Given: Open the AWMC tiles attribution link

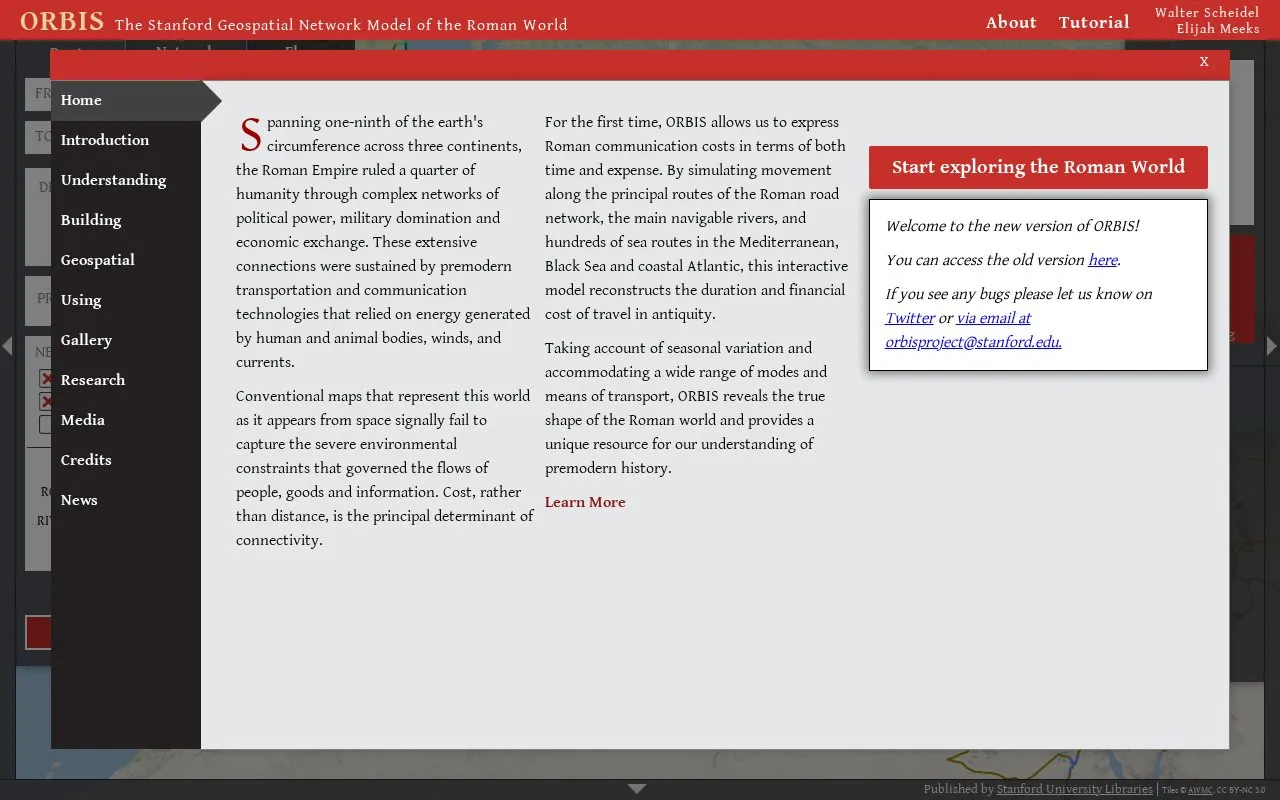Looking at the screenshot, I should (x=1200, y=790).
